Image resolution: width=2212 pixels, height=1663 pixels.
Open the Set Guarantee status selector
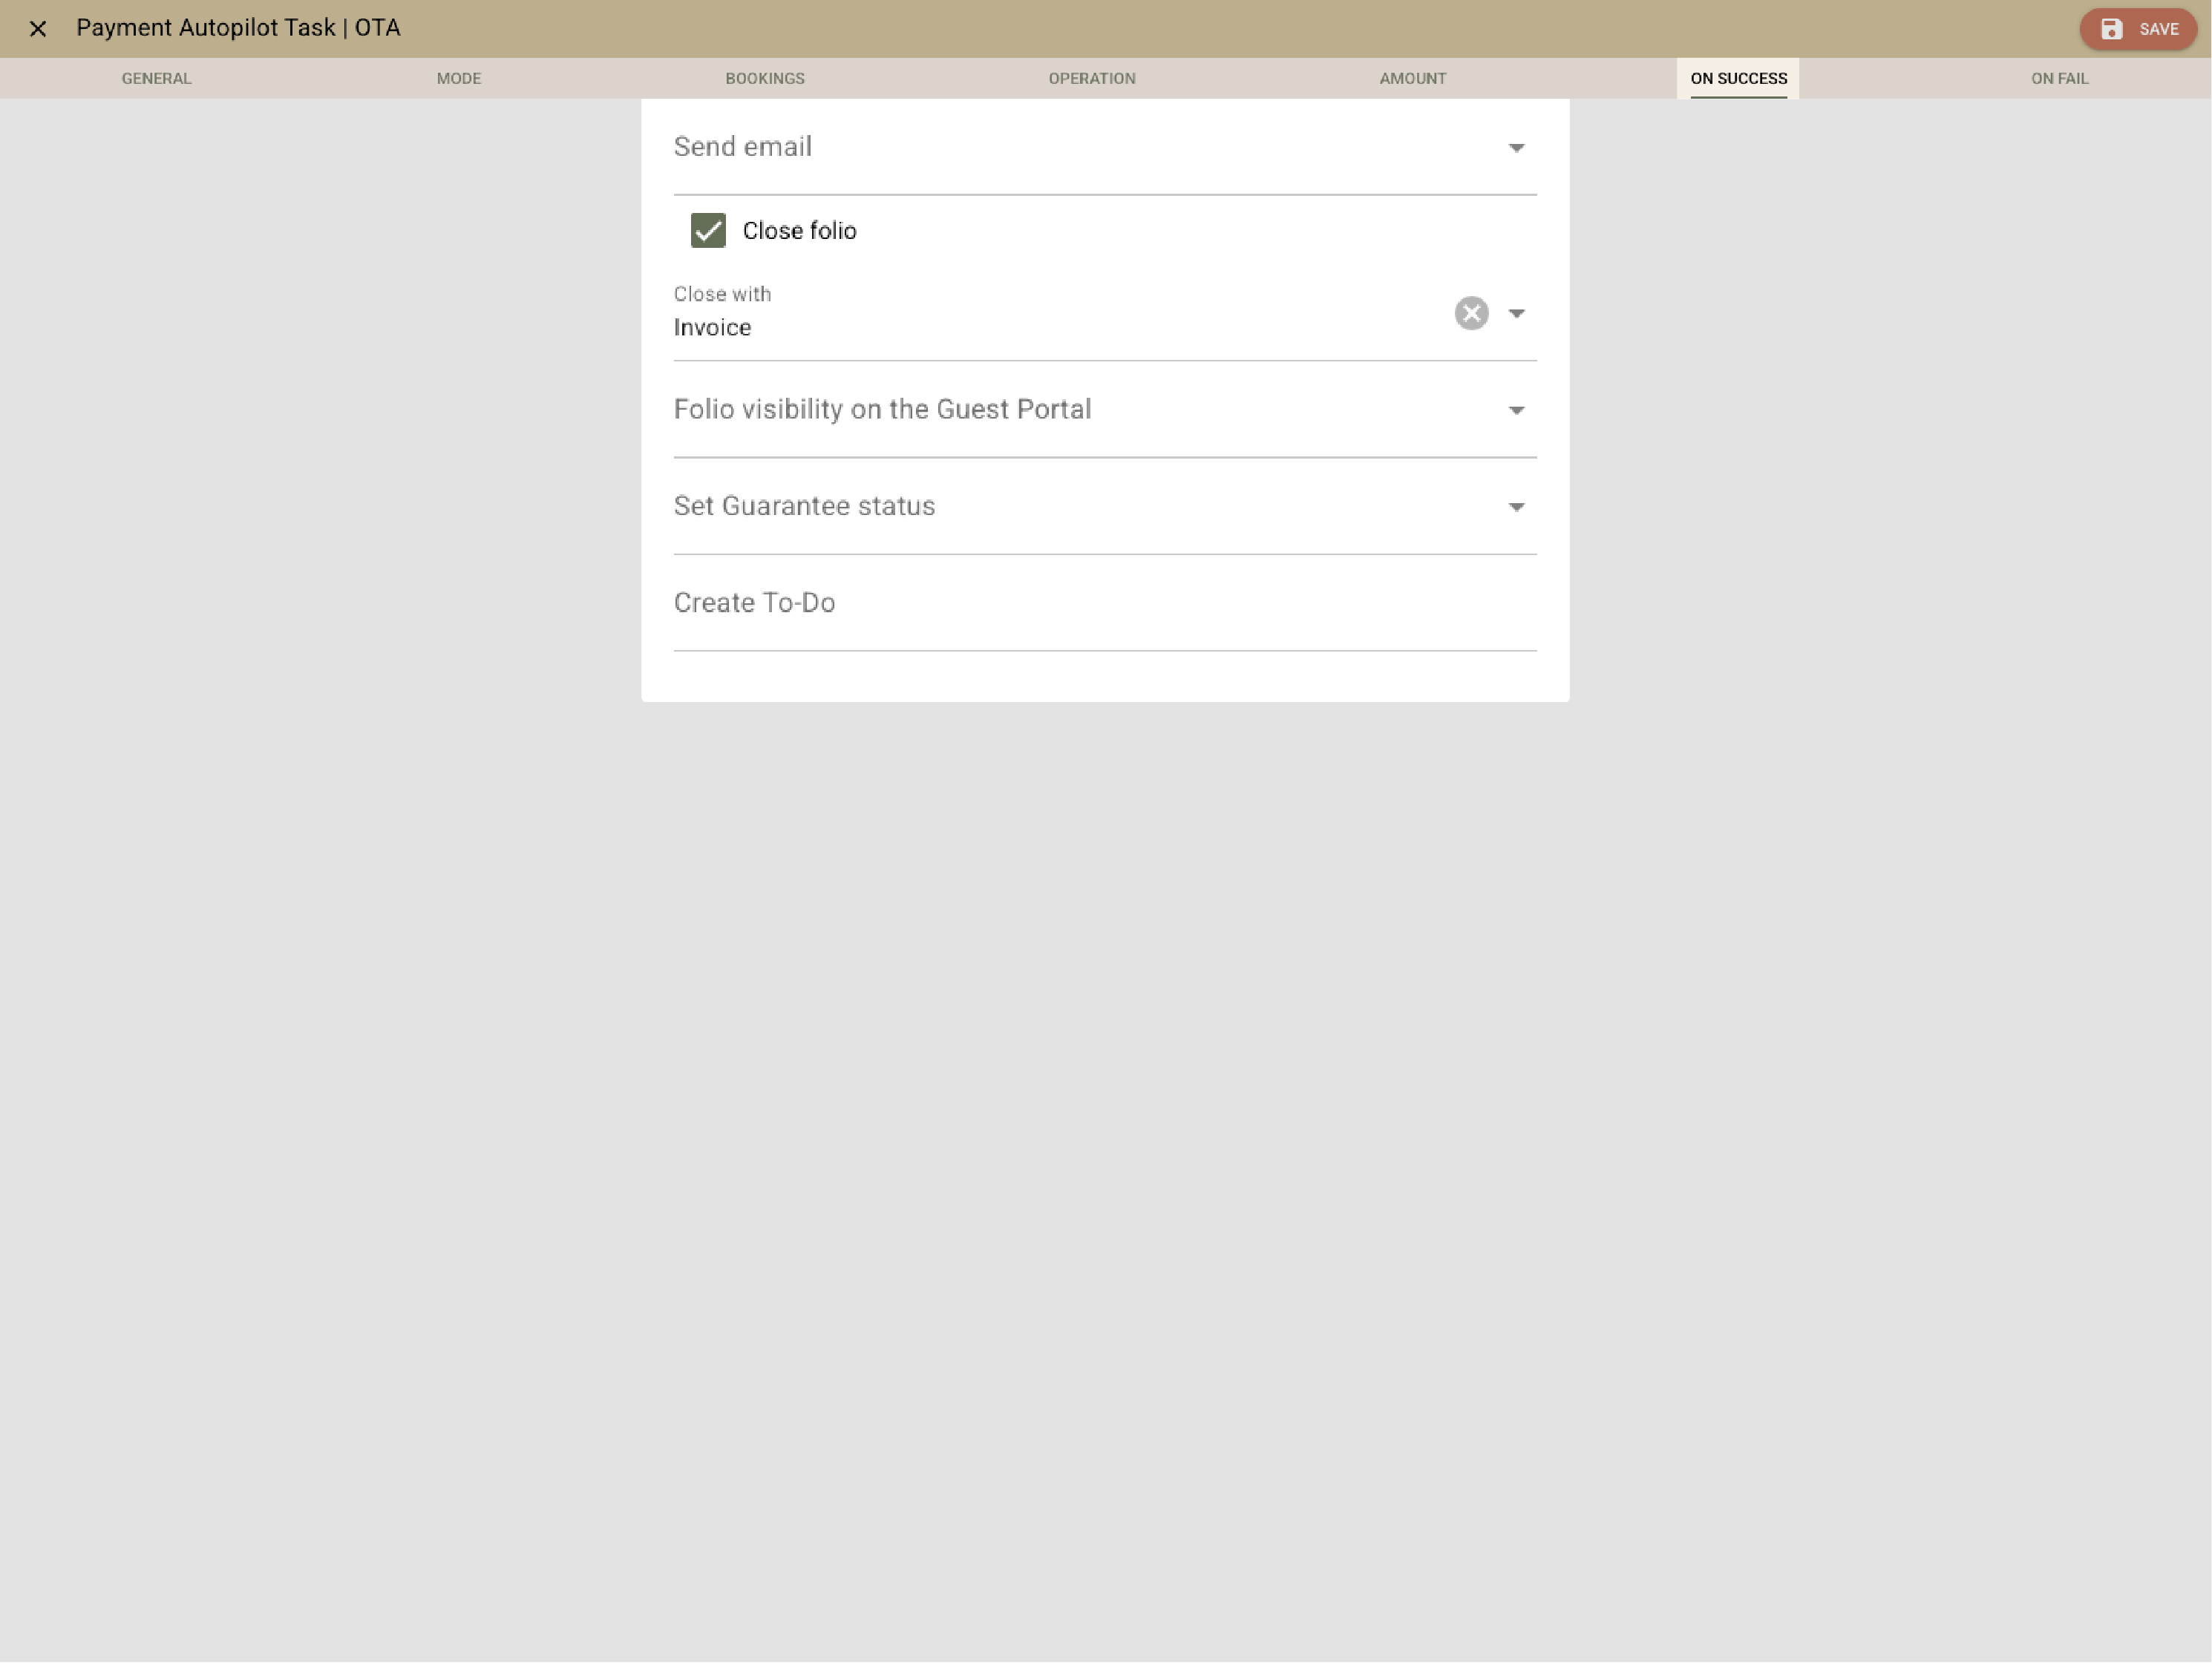[1100, 506]
